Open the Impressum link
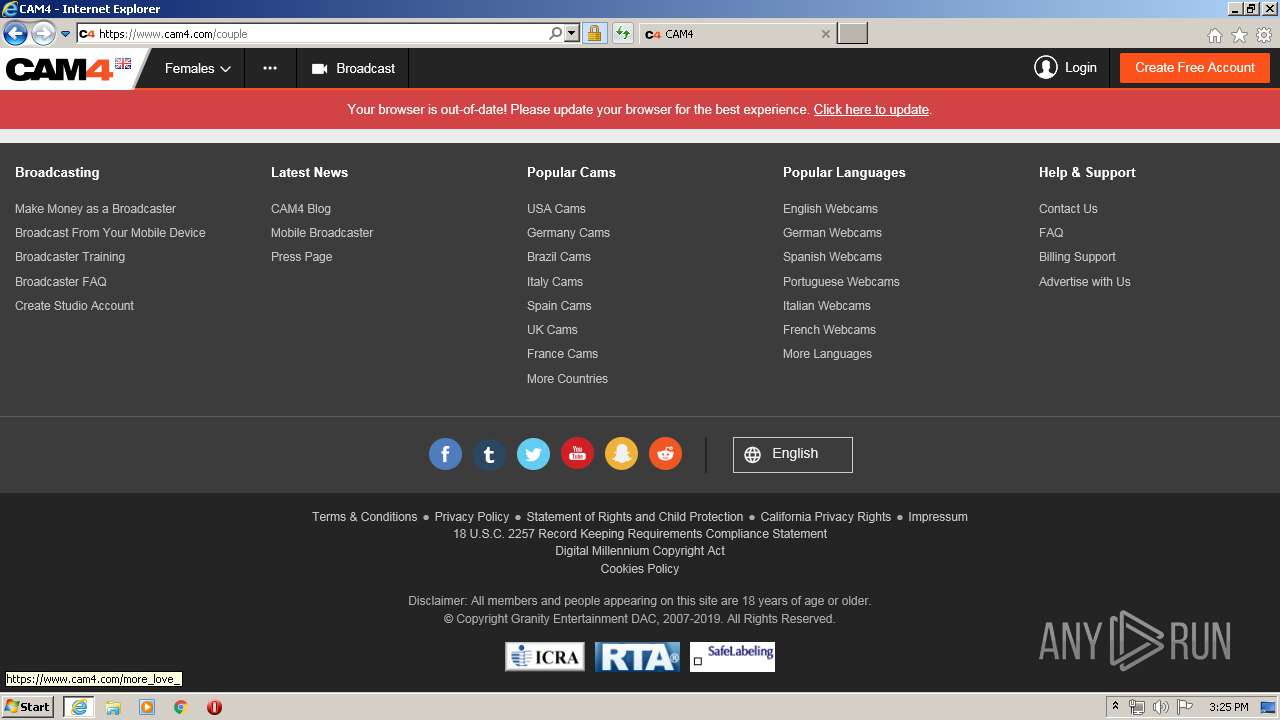 pyautogui.click(x=938, y=517)
